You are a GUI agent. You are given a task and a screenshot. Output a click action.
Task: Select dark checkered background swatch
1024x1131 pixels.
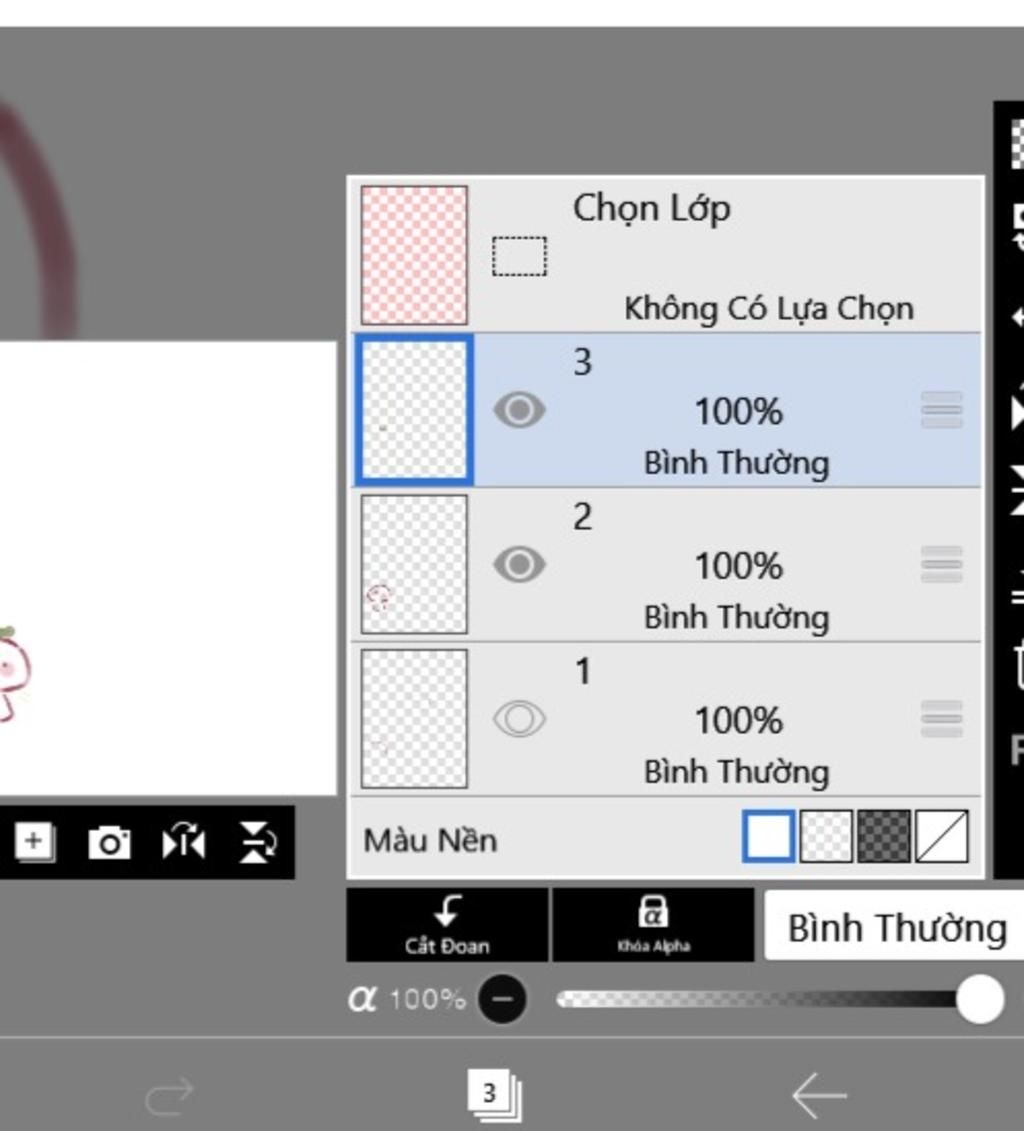884,837
